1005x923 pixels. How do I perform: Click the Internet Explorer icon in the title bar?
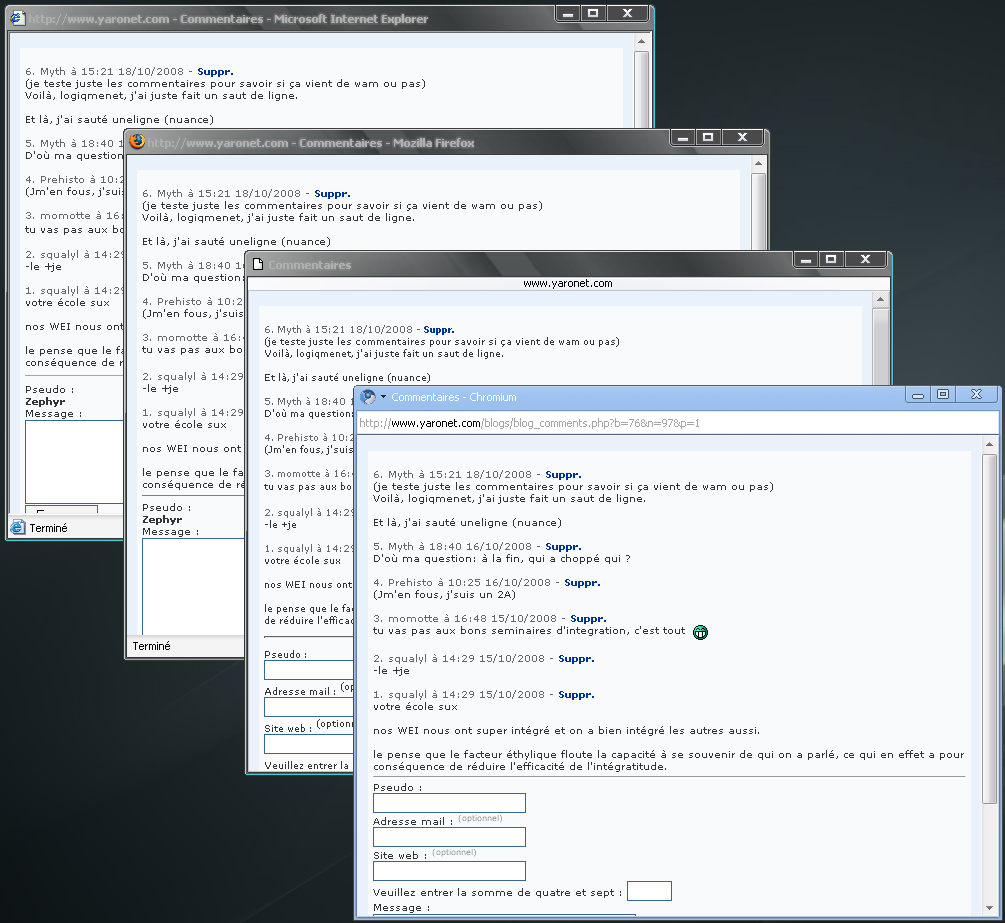coord(17,18)
